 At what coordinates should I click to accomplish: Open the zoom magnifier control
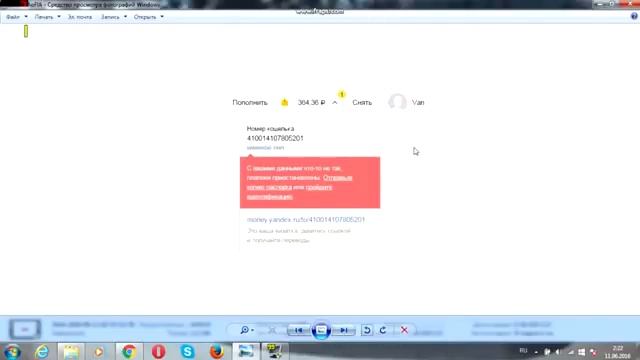(247, 330)
